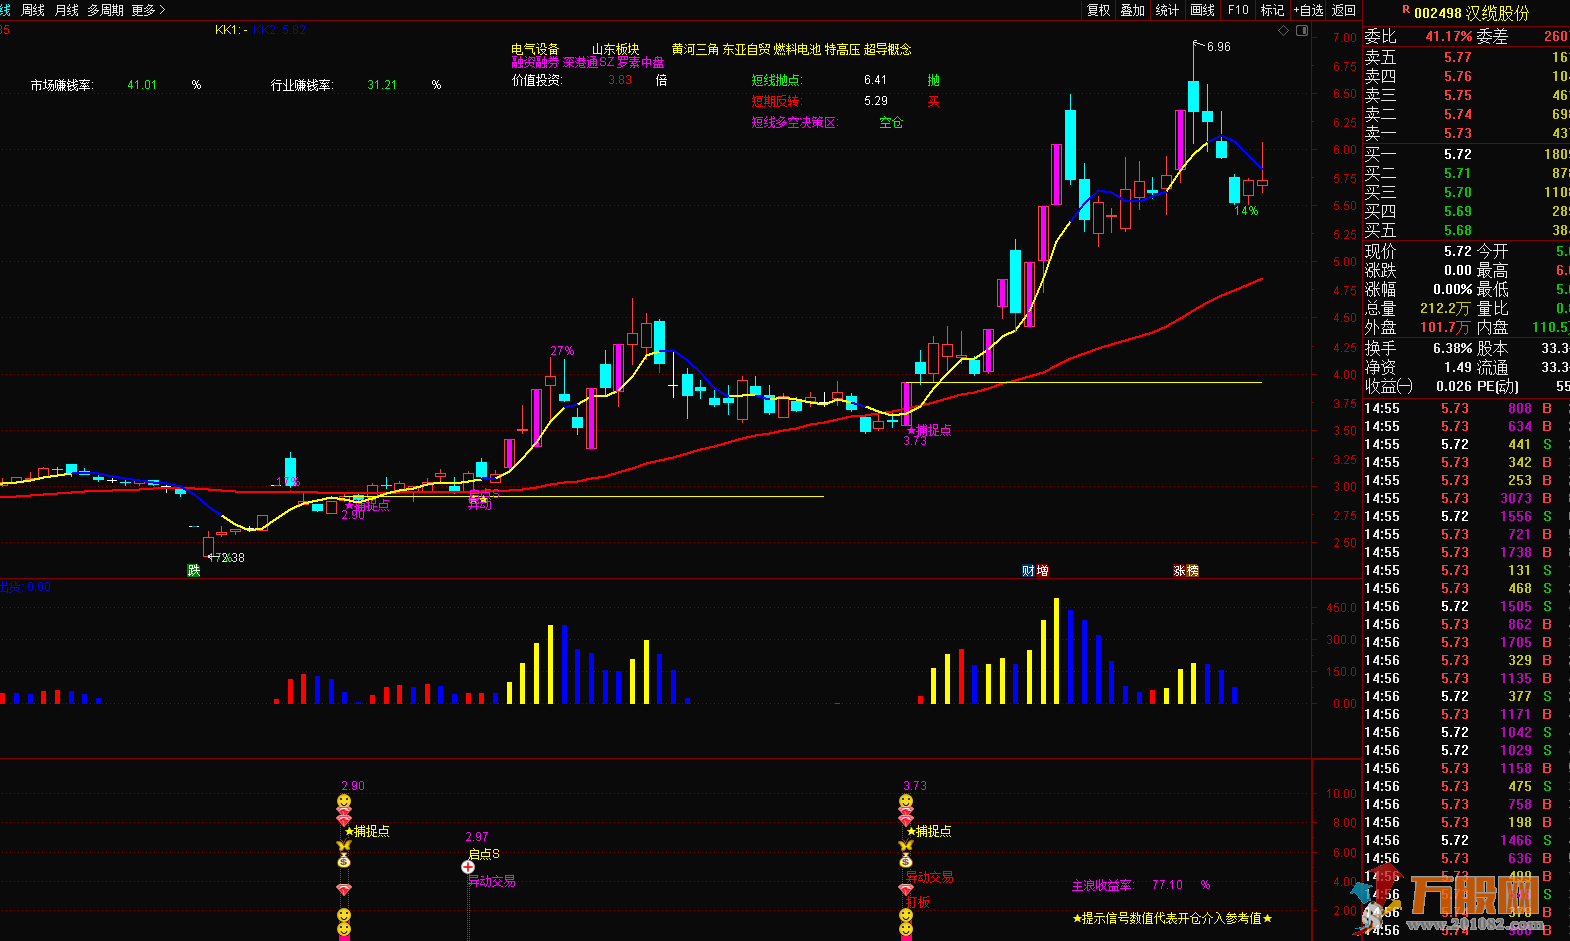The image size is (1570, 941).
Task: Expand the 更多 period options
Action: click(x=148, y=10)
